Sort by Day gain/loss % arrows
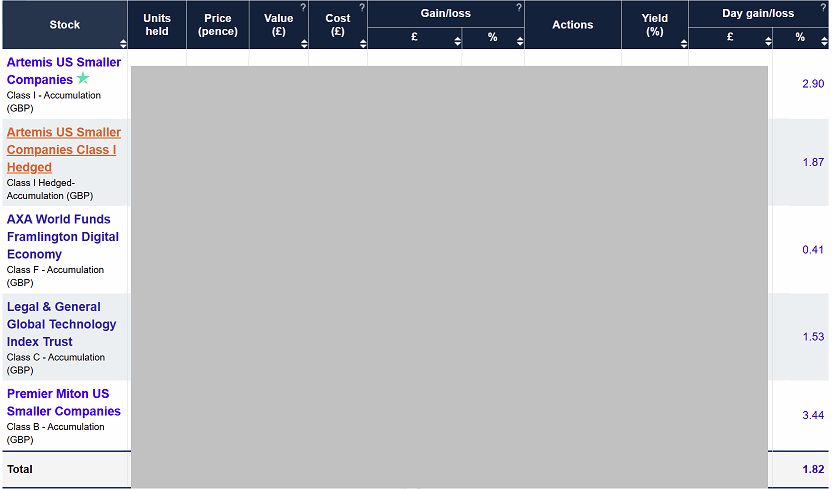Screen dimensions: 832x489 (x=823, y=41)
